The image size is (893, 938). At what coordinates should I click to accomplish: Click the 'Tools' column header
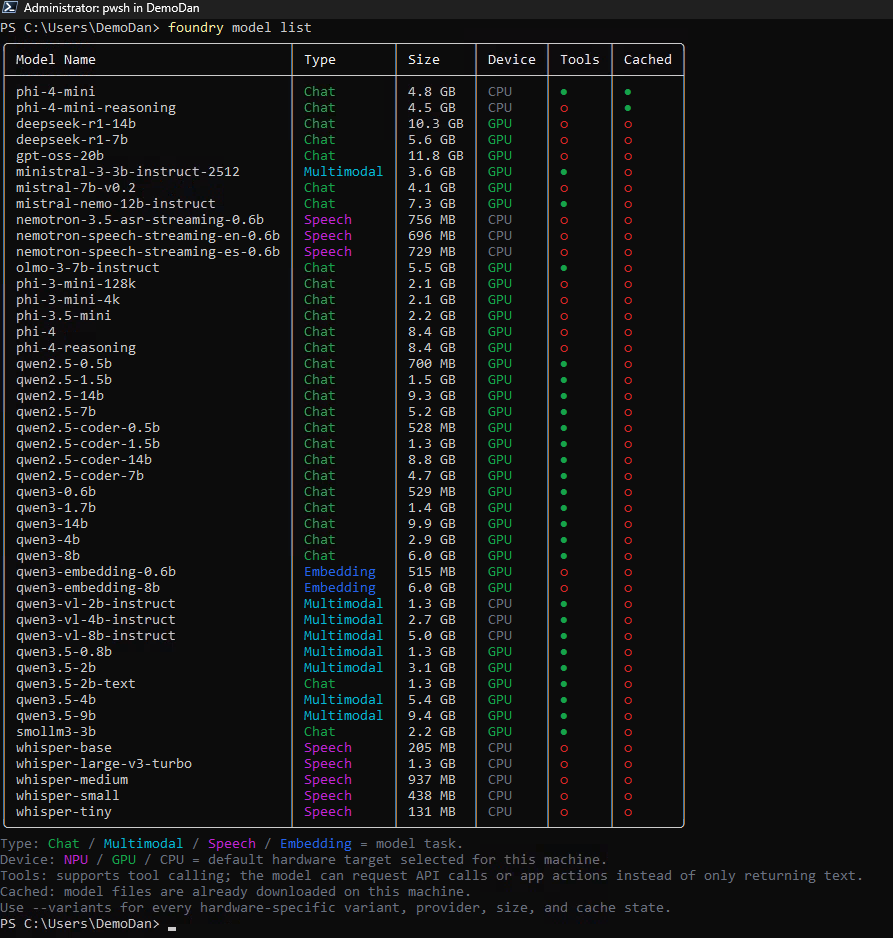pos(580,59)
